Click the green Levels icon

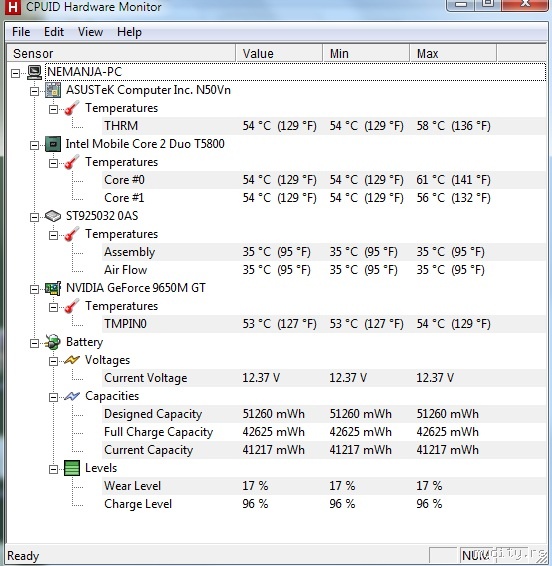pyautogui.click(x=72, y=468)
